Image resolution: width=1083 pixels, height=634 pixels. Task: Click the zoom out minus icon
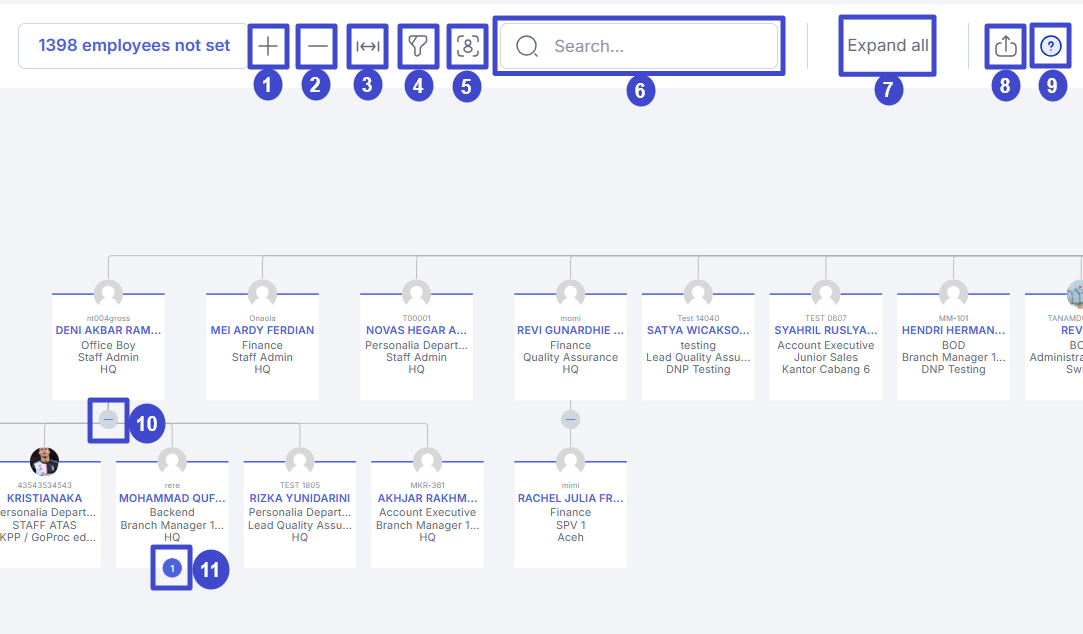coord(317,46)
